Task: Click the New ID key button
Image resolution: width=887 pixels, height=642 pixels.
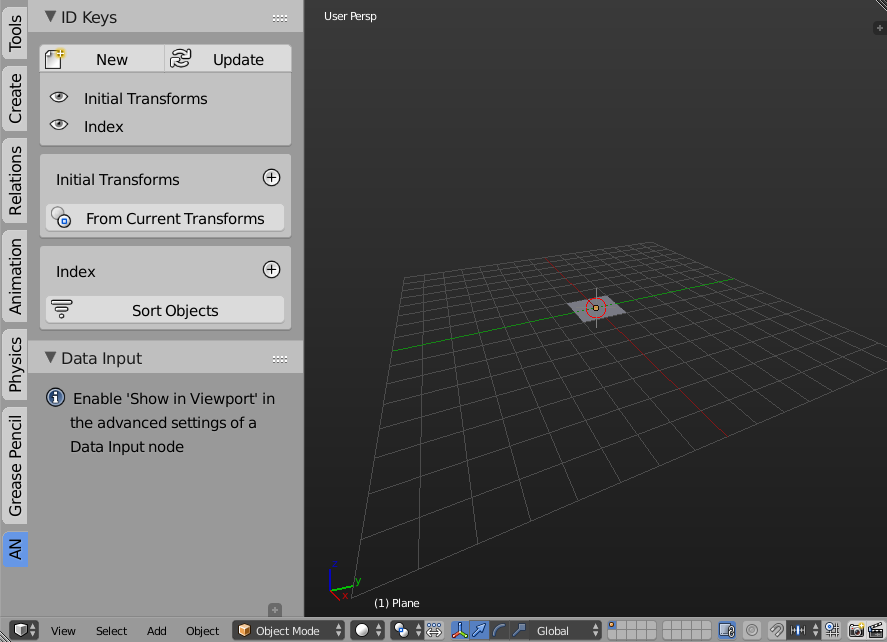Action: [x=102, y=59]
